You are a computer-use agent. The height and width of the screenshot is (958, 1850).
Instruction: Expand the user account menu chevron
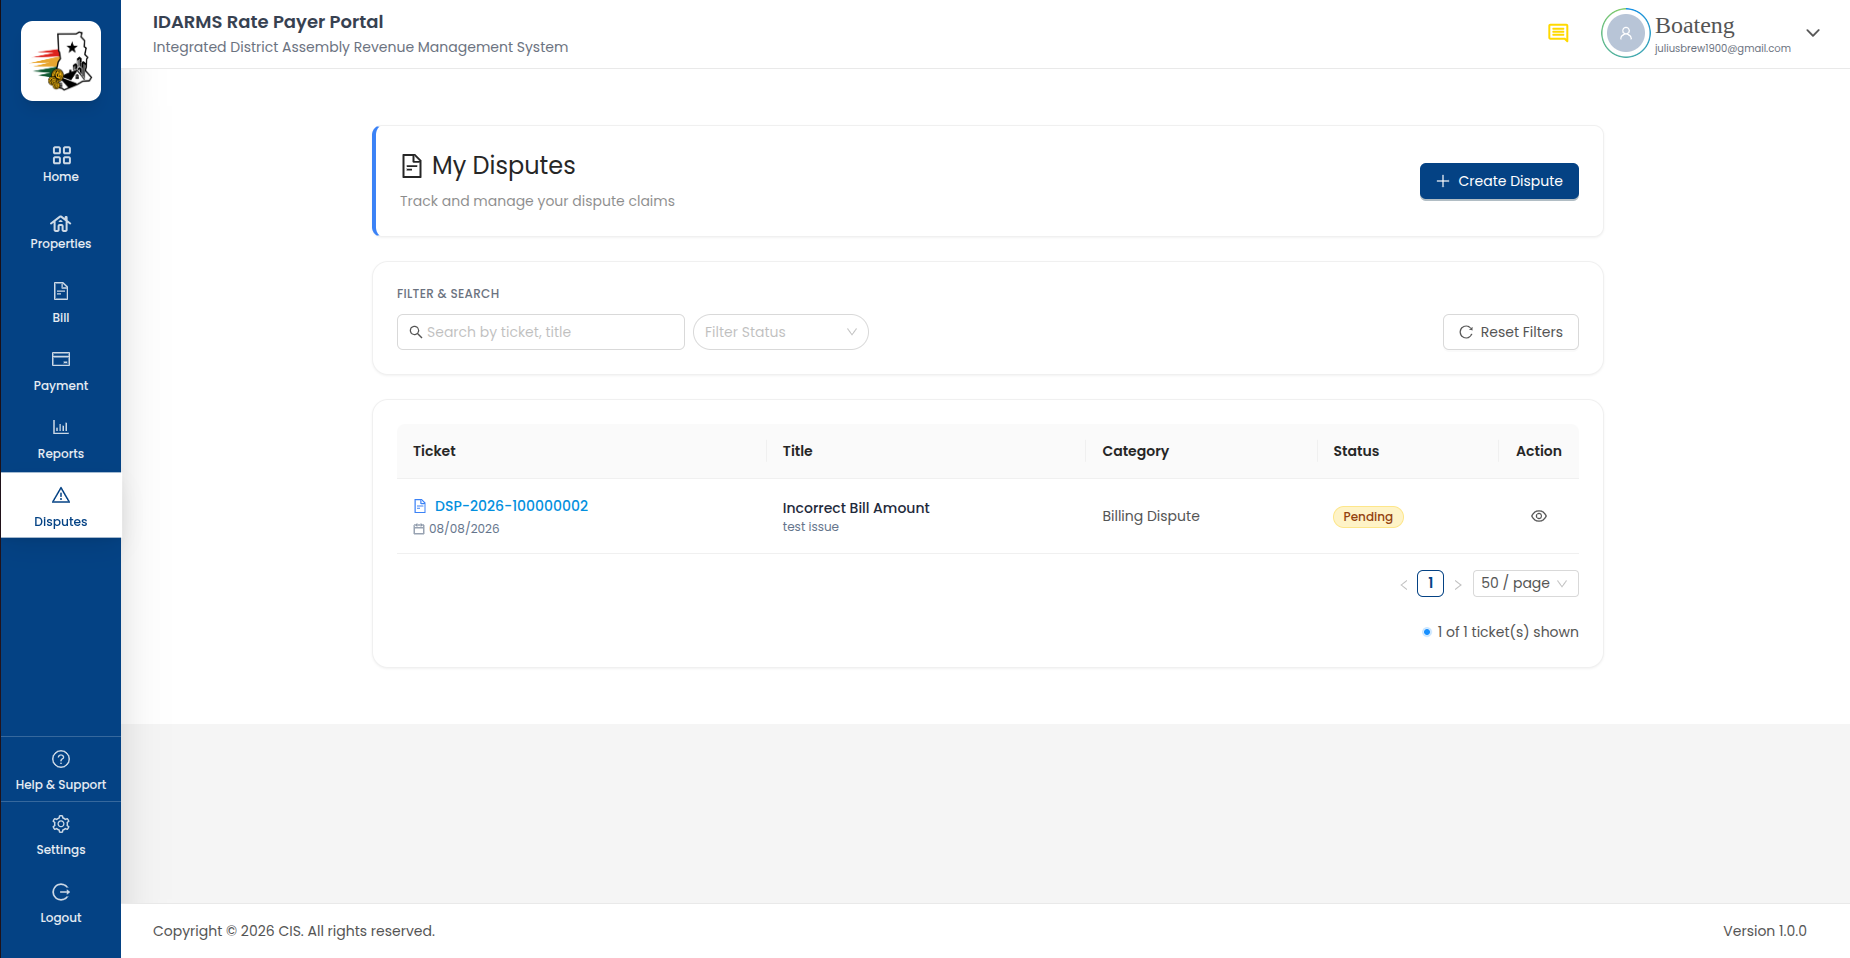[1813, 33]
